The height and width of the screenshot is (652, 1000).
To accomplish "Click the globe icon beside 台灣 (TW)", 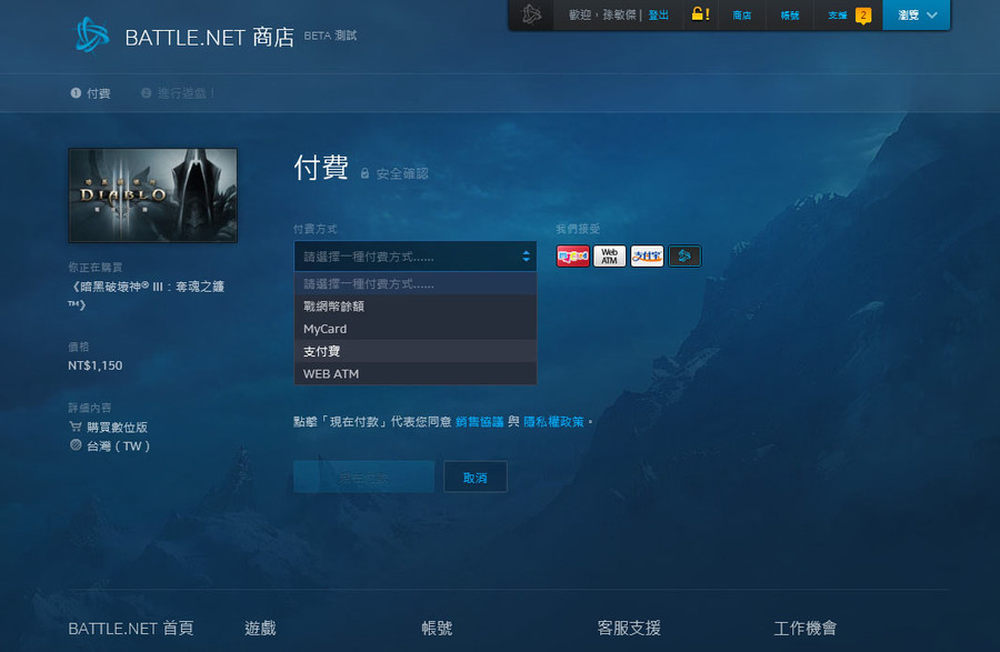I will (75, 445).
